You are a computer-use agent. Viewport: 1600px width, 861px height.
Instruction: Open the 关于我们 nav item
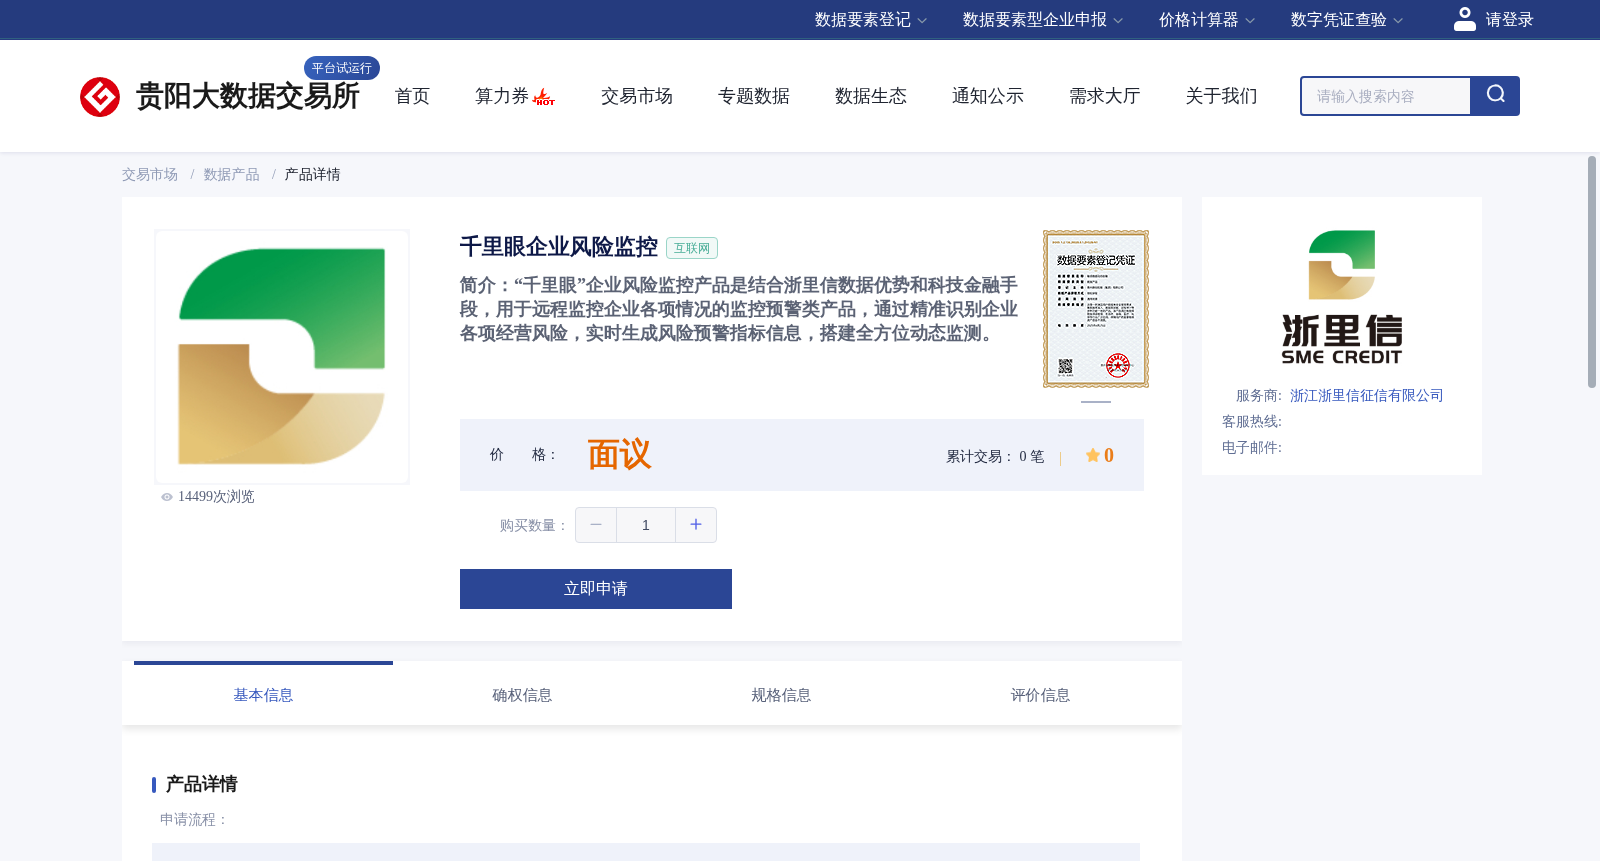coord(1222,96)
